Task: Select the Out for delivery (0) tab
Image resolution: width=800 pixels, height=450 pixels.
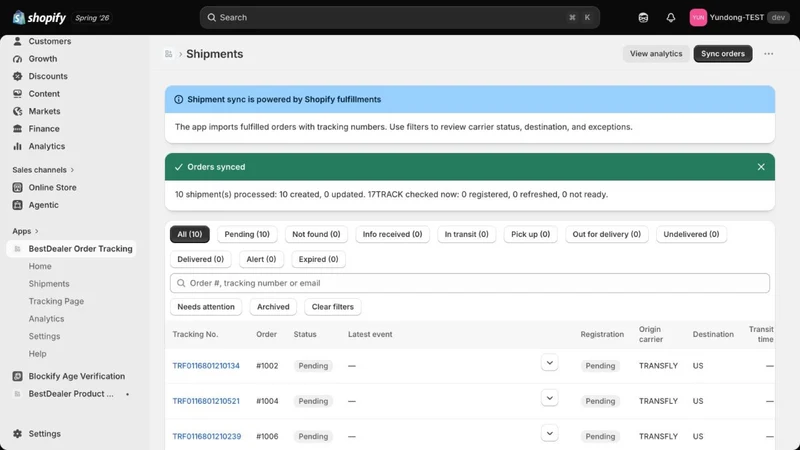Action: pos(607,234)
